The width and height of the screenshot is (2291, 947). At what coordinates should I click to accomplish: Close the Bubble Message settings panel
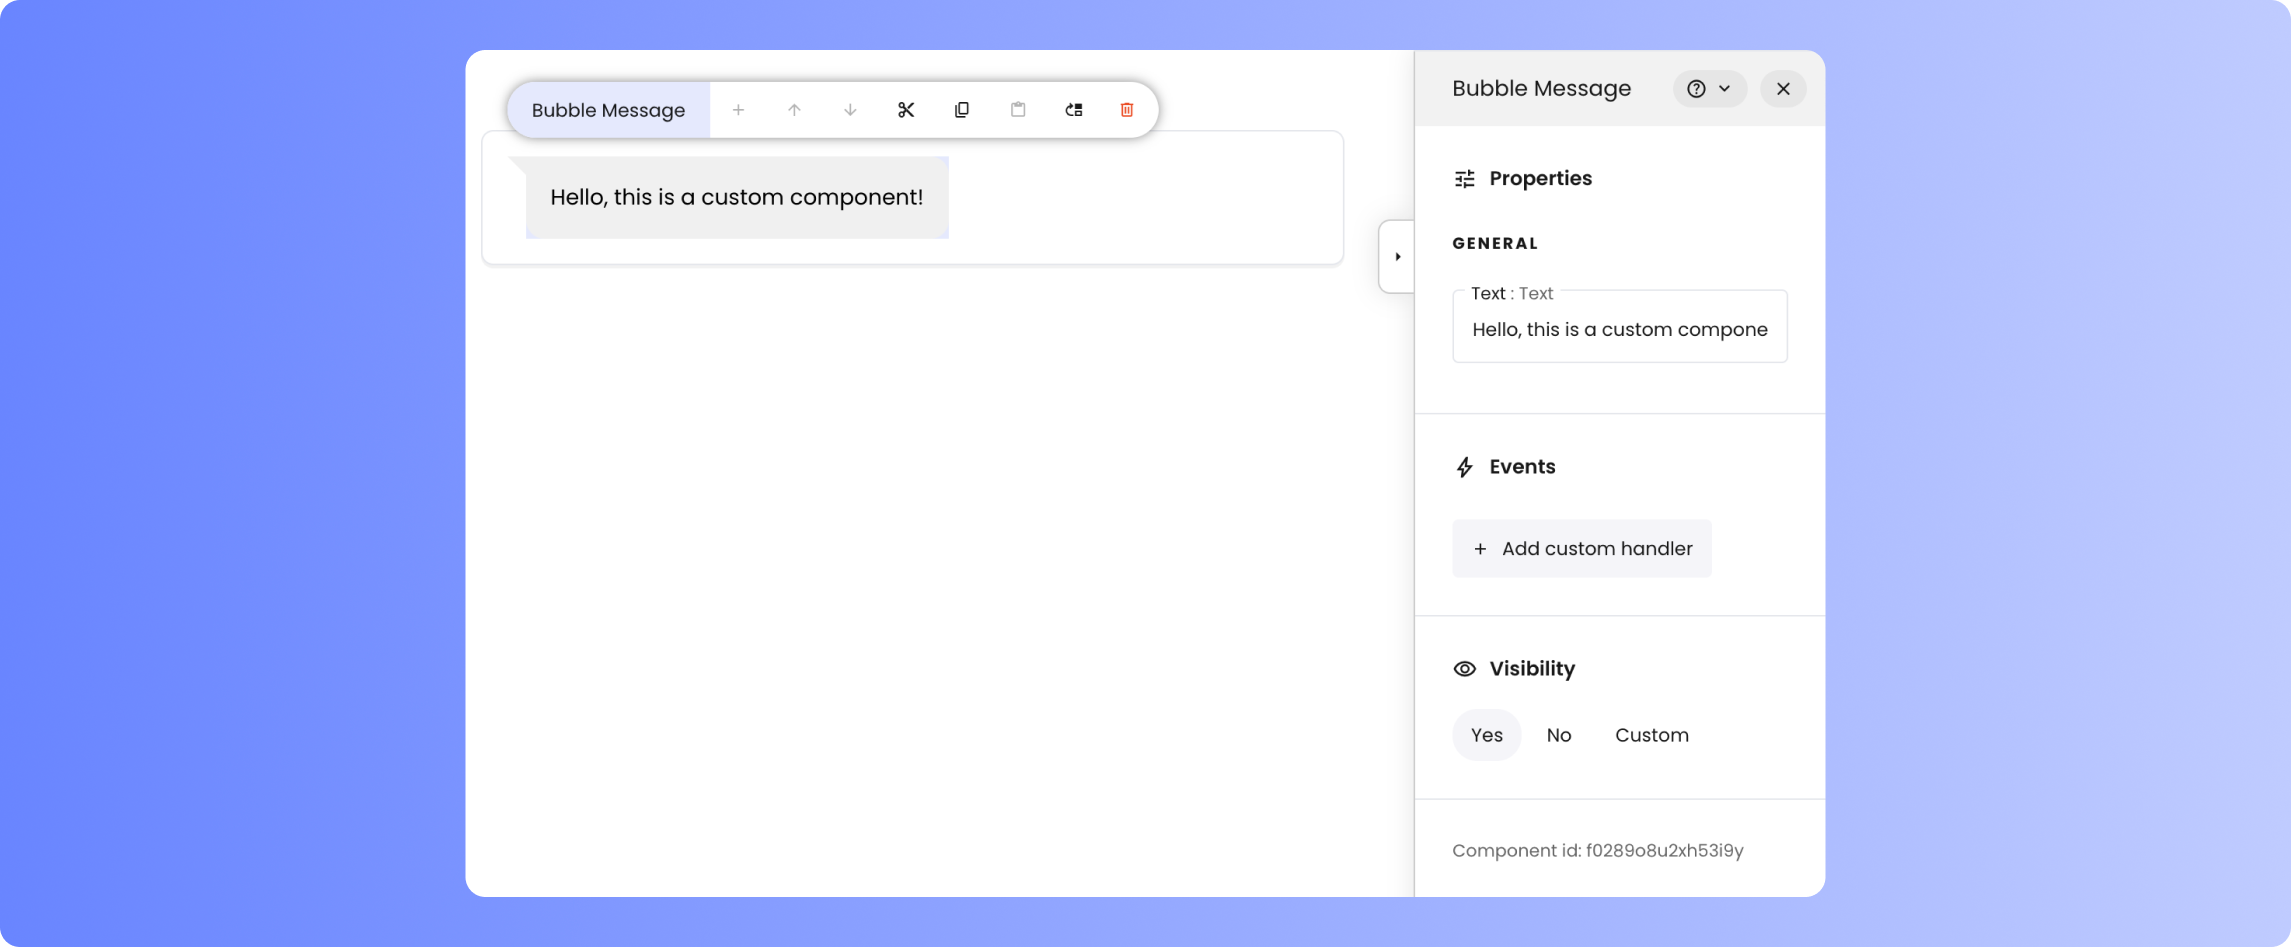click(1783, 89)
